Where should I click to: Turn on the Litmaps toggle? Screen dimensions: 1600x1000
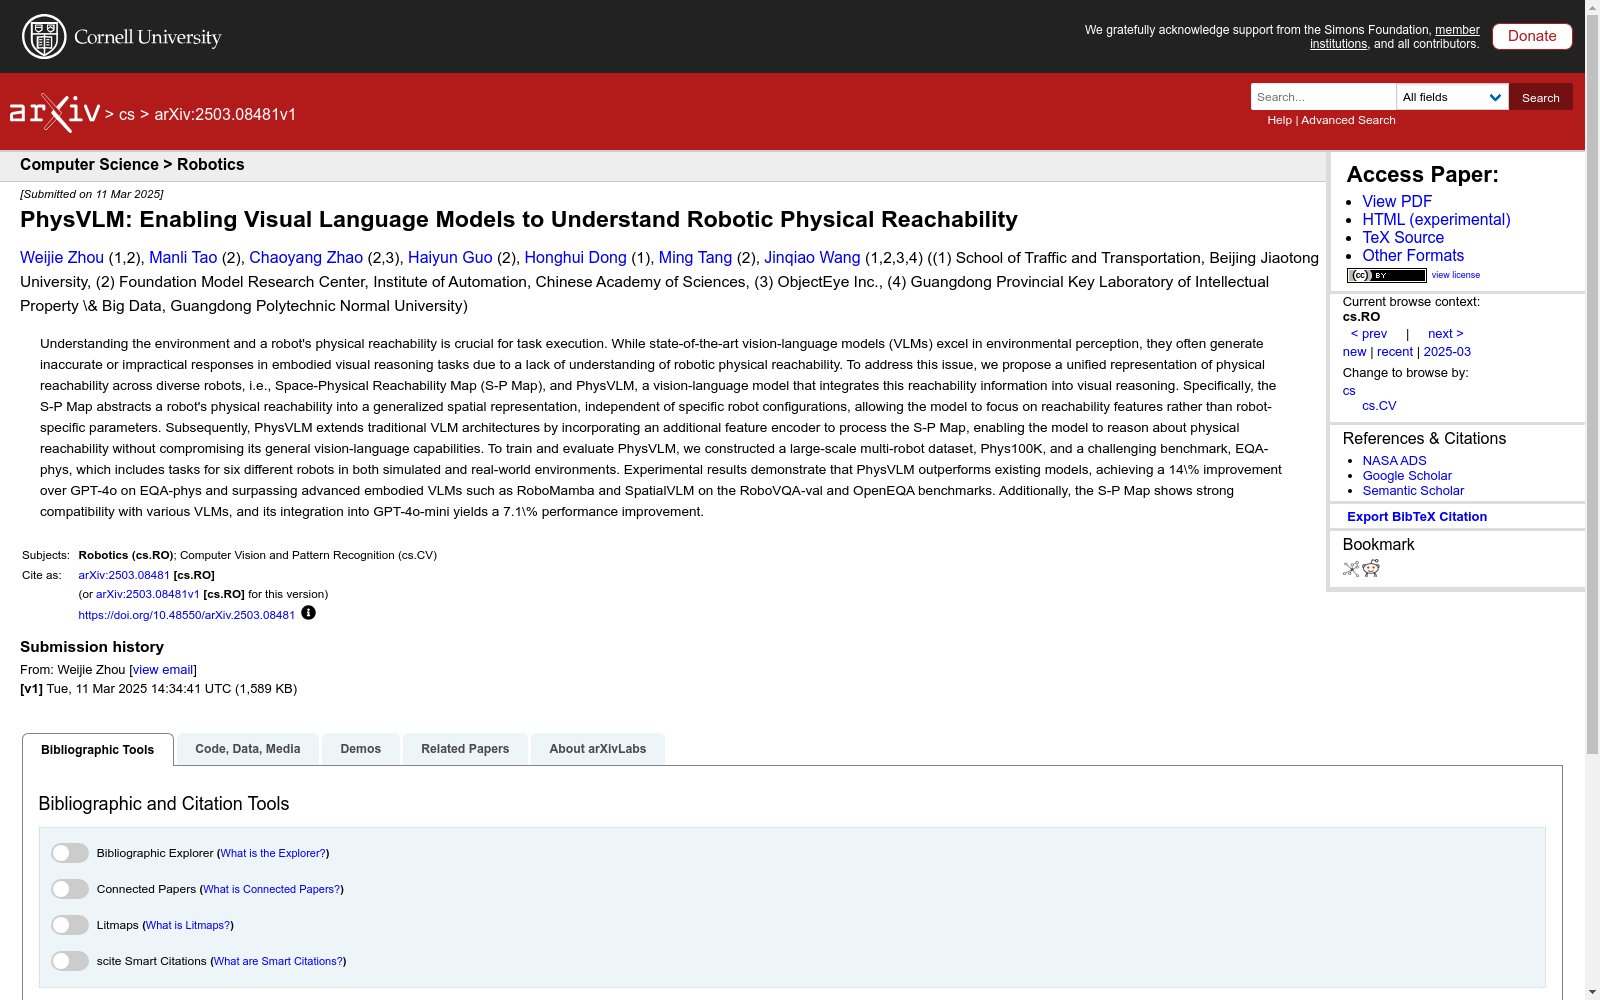(70, 925)
